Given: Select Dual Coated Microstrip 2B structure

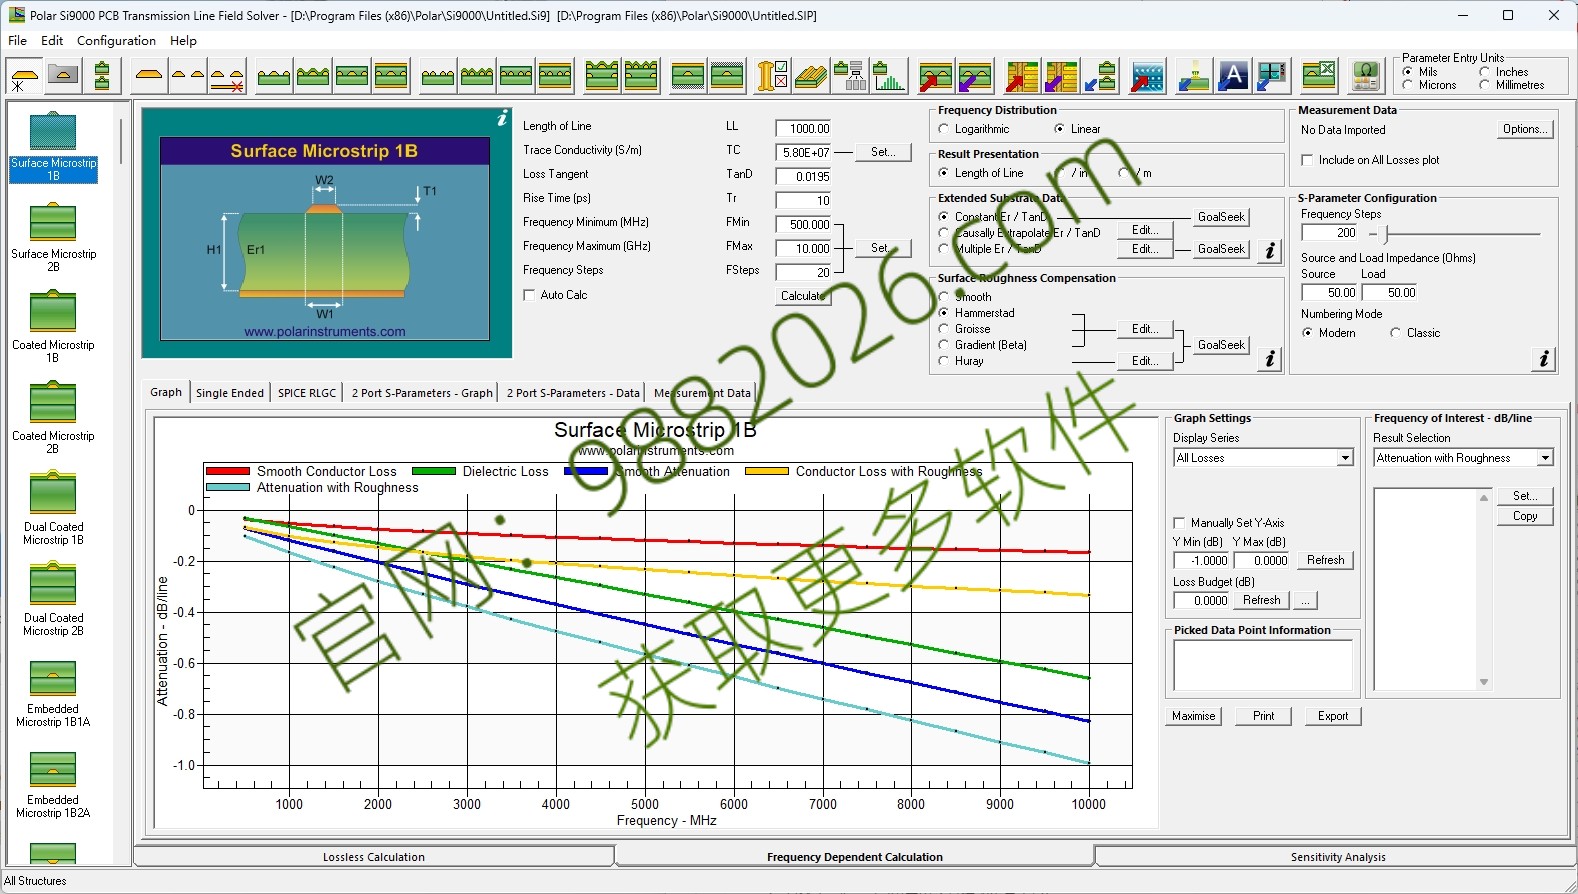Looking at the screenshot, I should tap(54, 600).
